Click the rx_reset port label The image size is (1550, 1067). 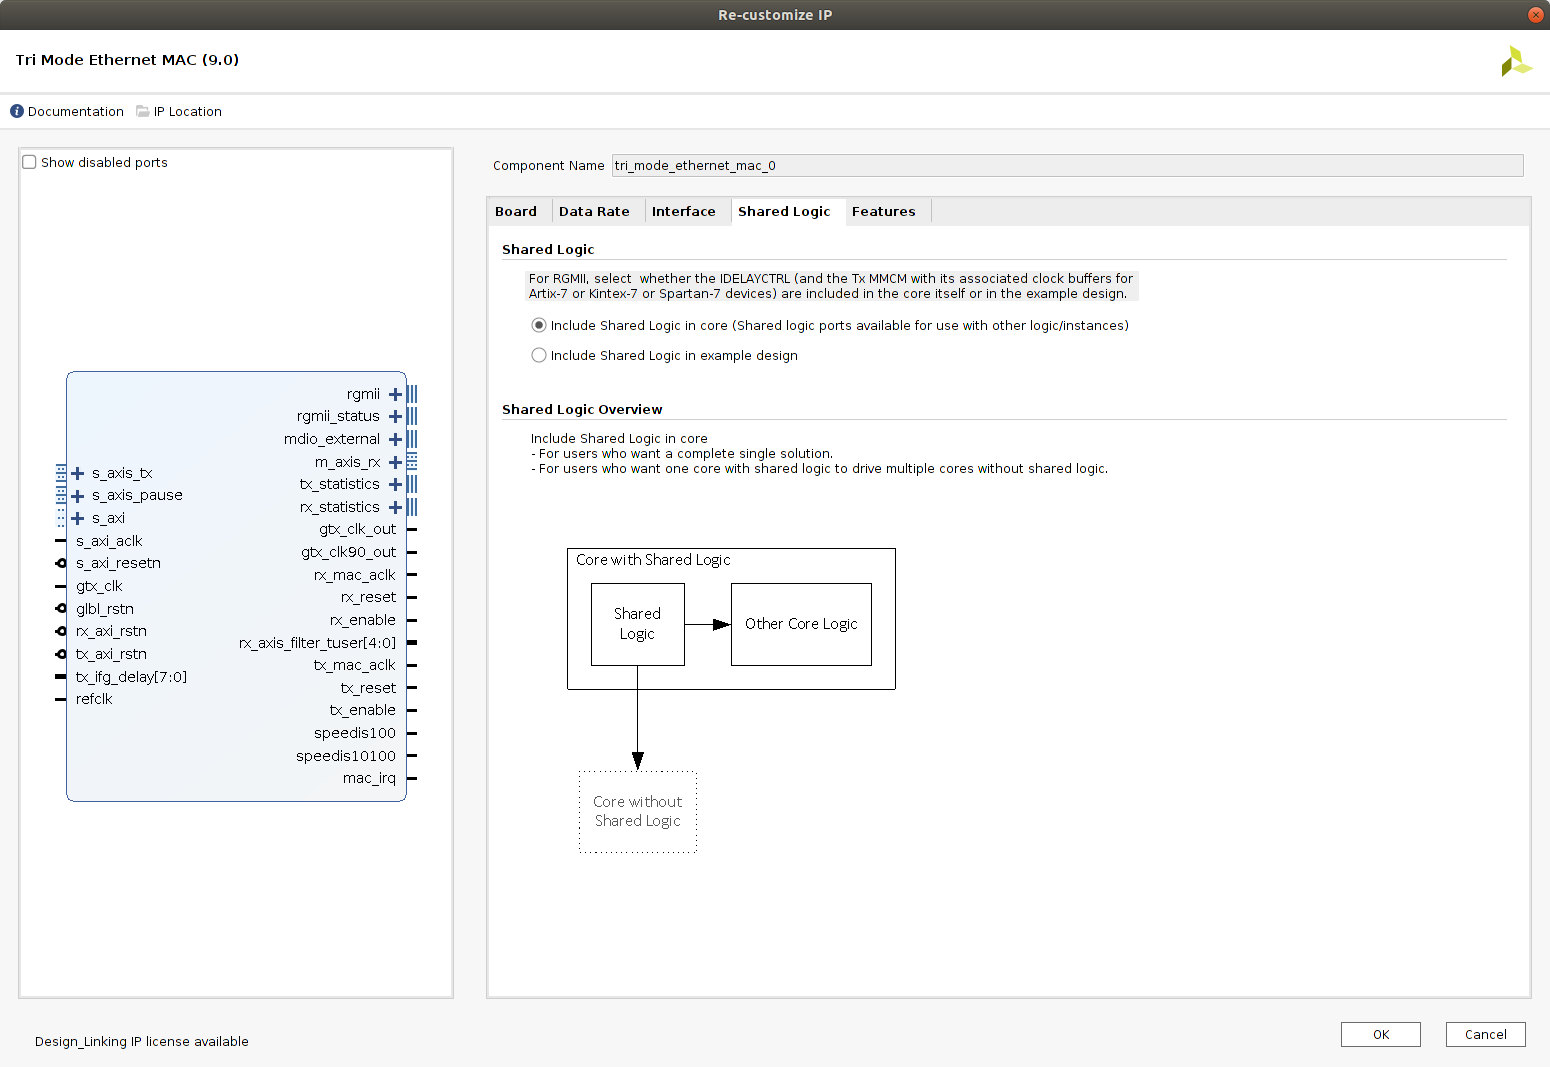[368, 597]
